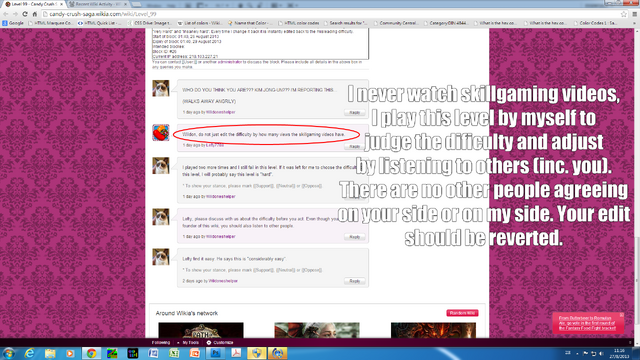Open the List of colors - Wiki bookmark
This screenshot has width=640, height=360.
coord(200,23)
